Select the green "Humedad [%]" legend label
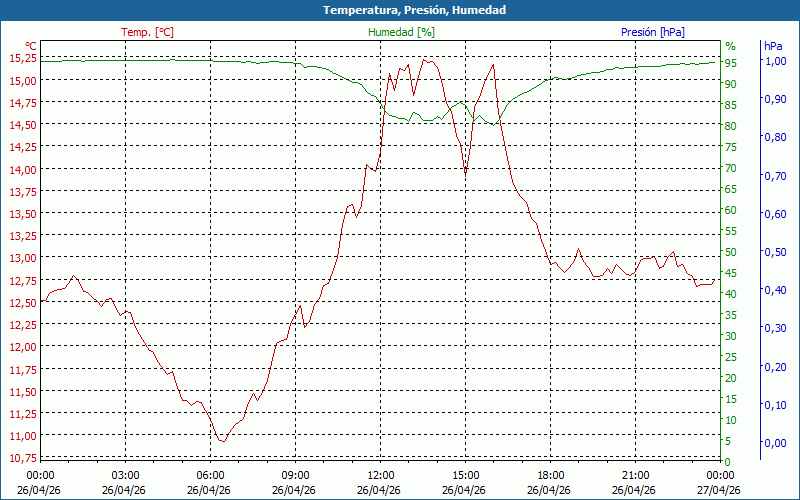 (401, 32)
